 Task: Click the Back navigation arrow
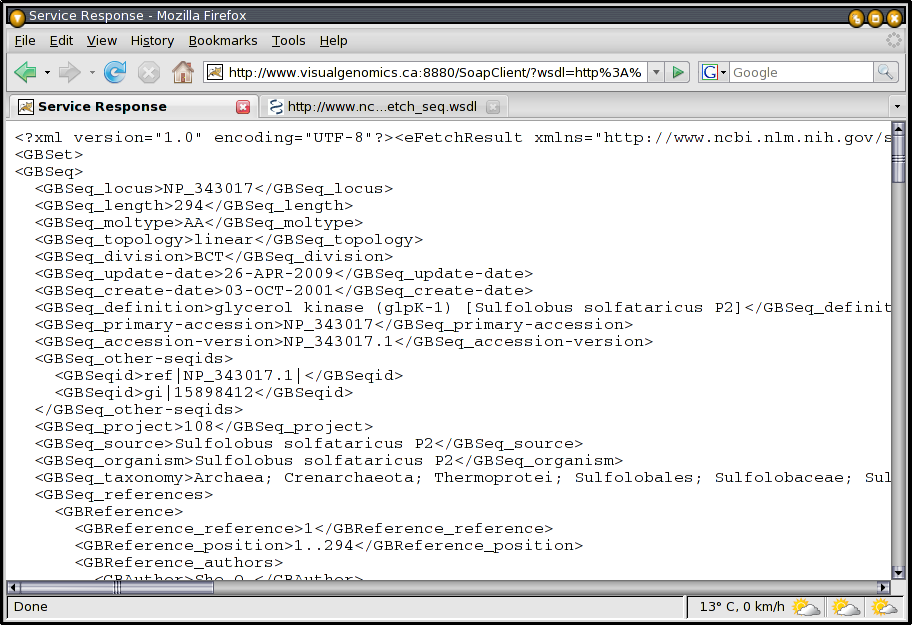click(25, 72)
